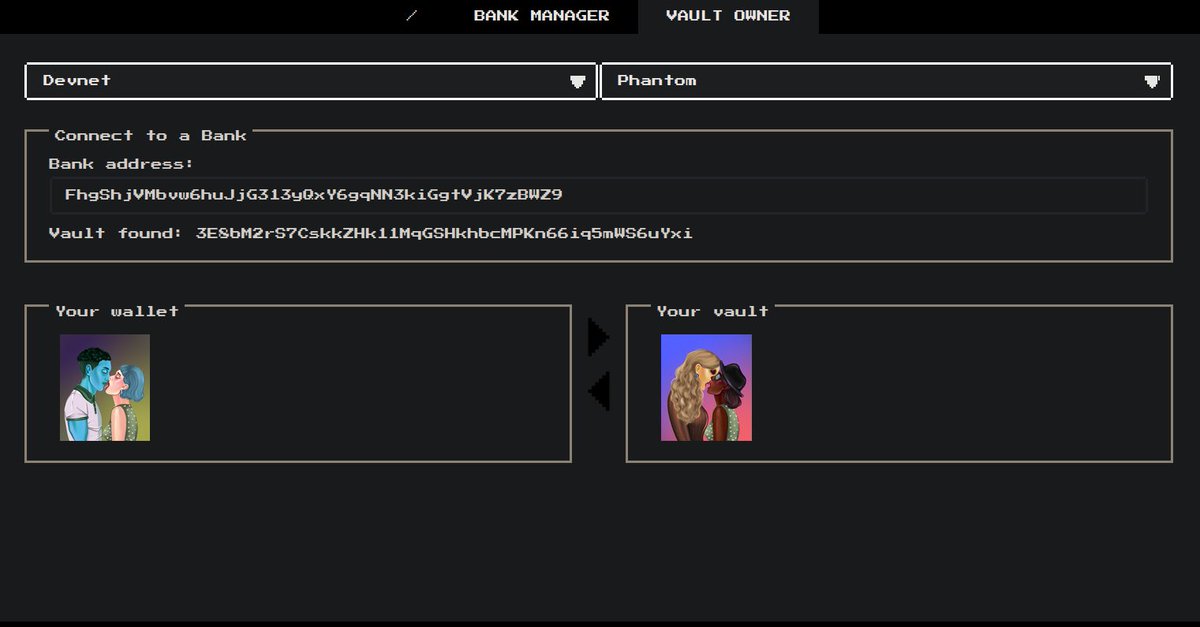The width and height of the screenshot is (1200, 627).
Task: Click the 'Bank address:' label
Action: point(121,163)
